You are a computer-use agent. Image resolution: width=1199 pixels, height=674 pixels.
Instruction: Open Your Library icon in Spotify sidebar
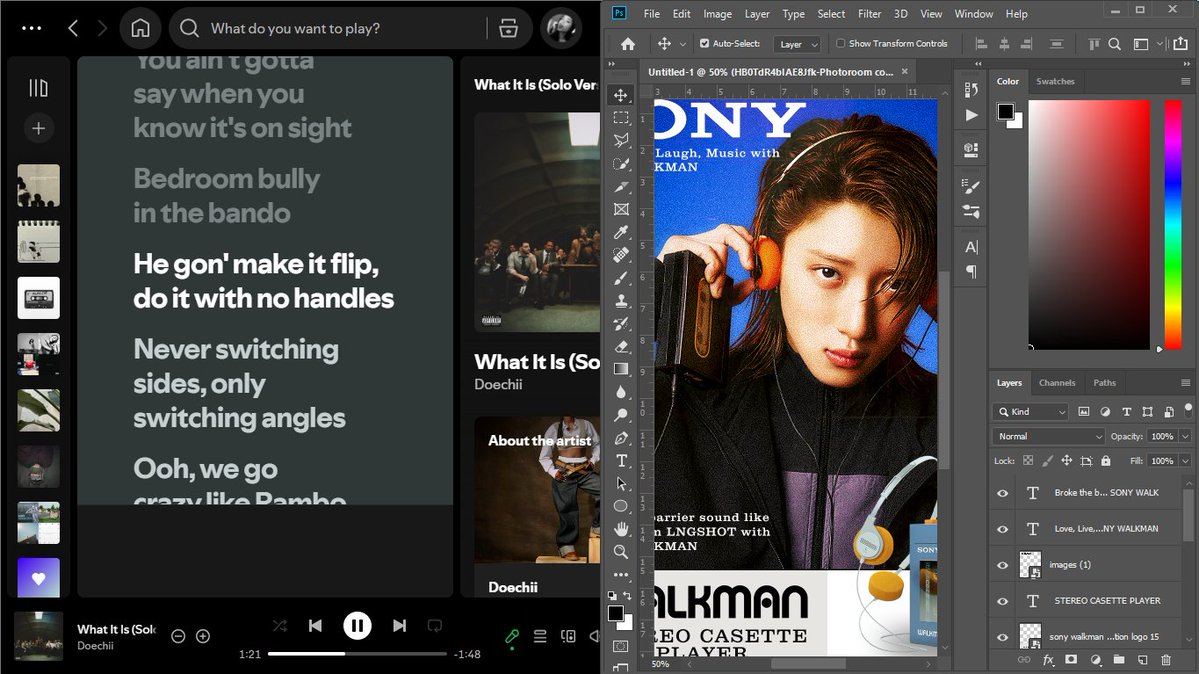pyautogui.click(x=38, y=88)
